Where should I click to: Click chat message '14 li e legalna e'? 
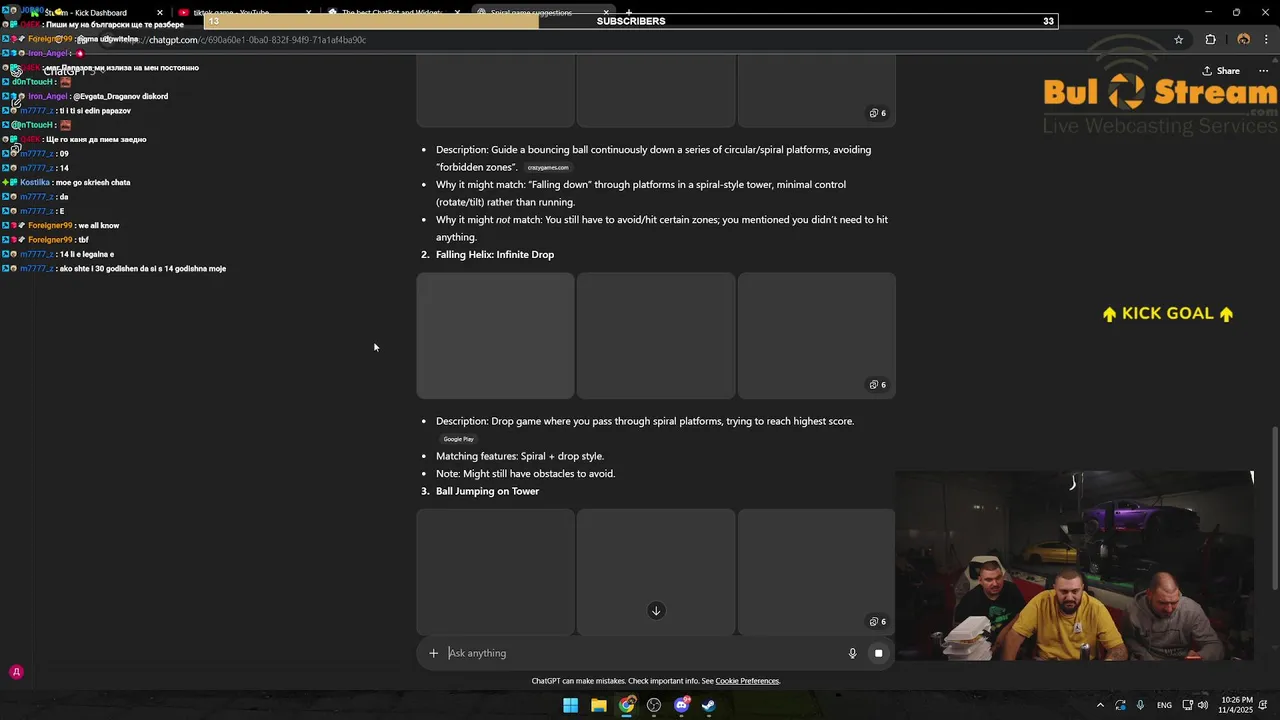pos(87,254)
